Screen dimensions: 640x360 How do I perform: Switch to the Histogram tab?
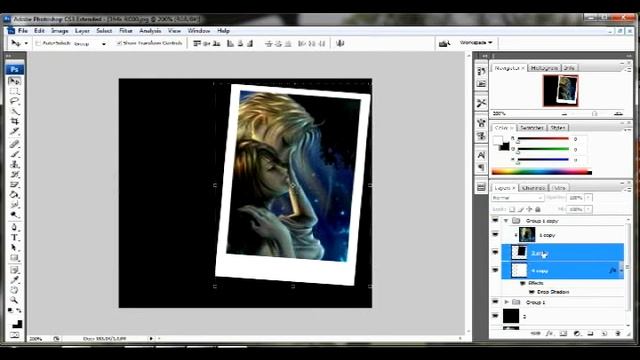pyautogui.click(x=544, y=68)
